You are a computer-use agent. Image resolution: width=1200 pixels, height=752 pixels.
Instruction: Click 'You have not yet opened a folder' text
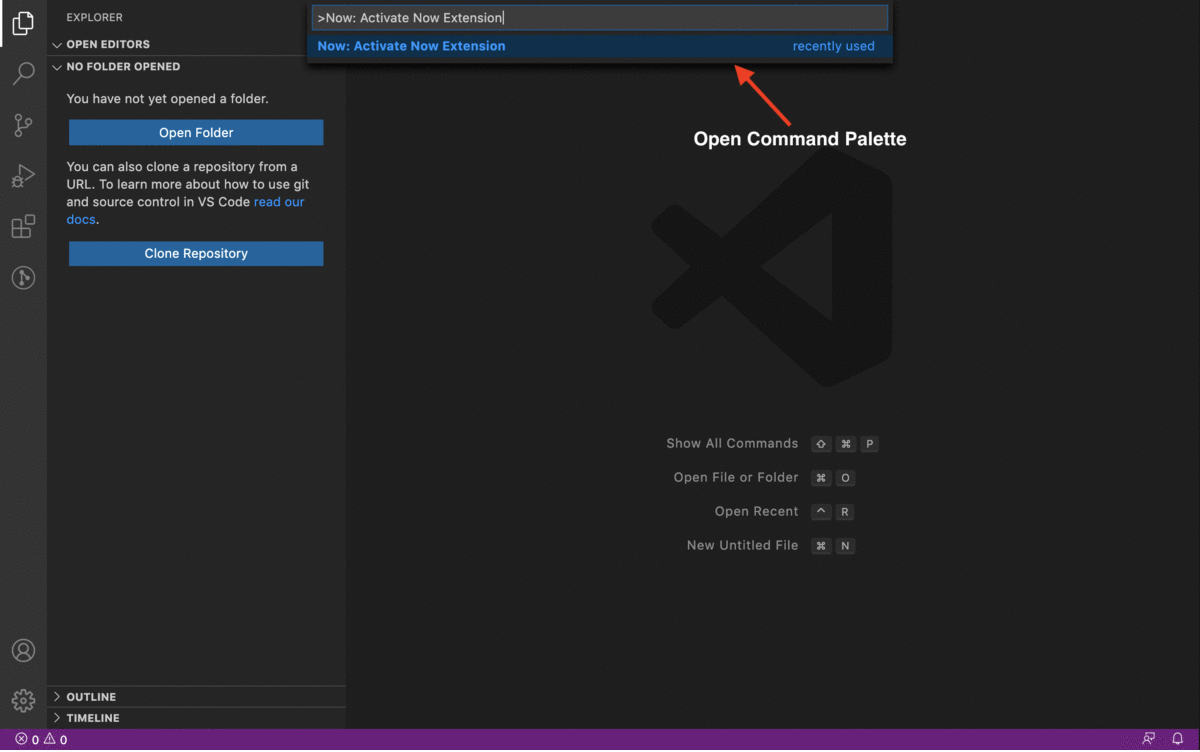(x=167, y=99)
